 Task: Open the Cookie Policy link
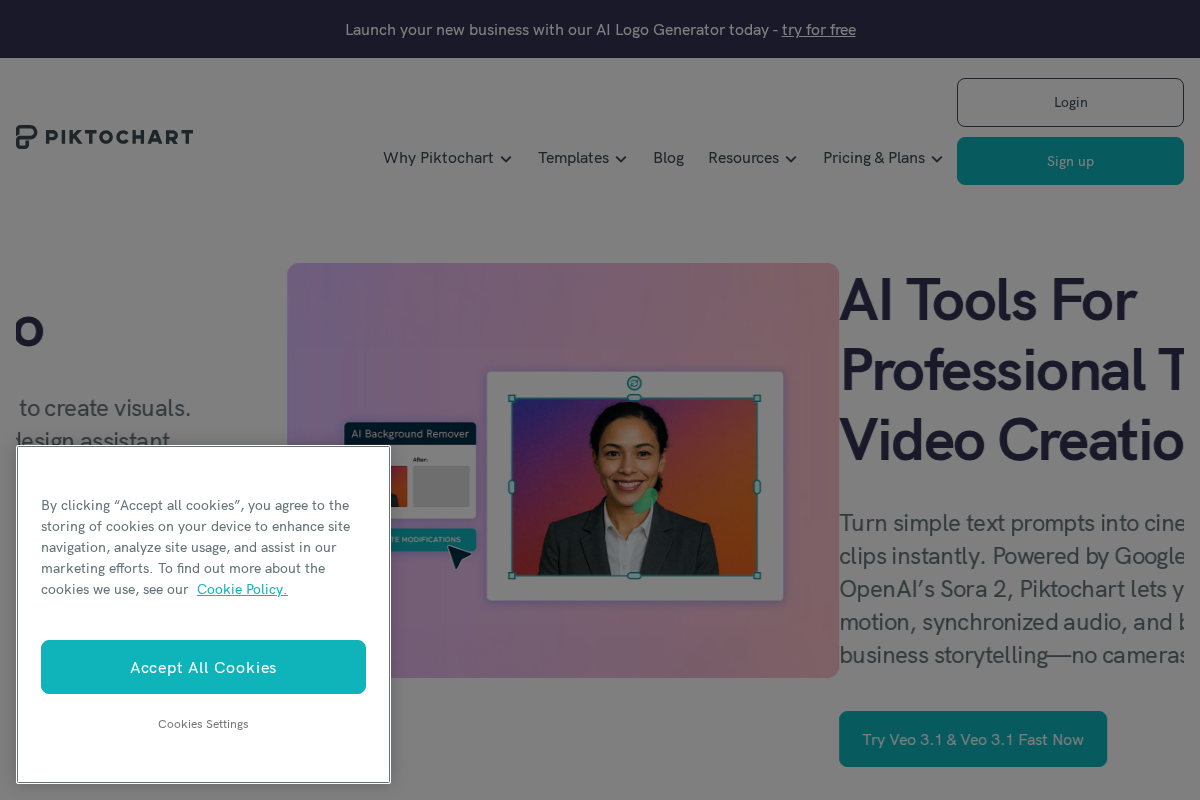[x=241, y=589]
